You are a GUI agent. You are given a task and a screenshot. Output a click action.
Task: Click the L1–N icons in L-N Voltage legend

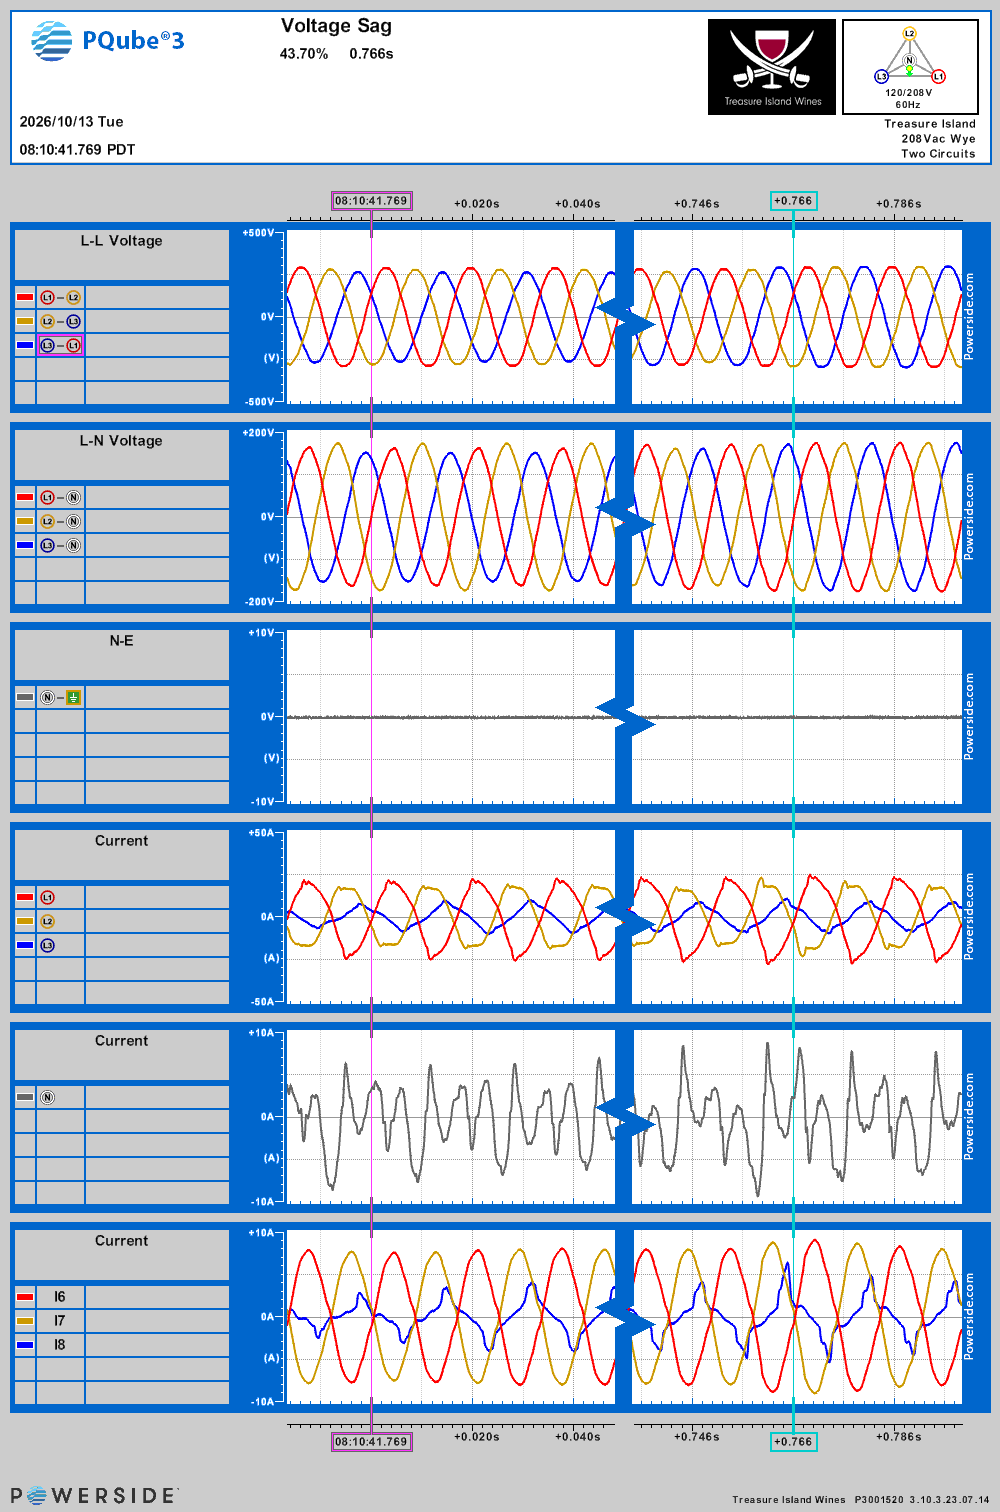click(x=60, y=497)
